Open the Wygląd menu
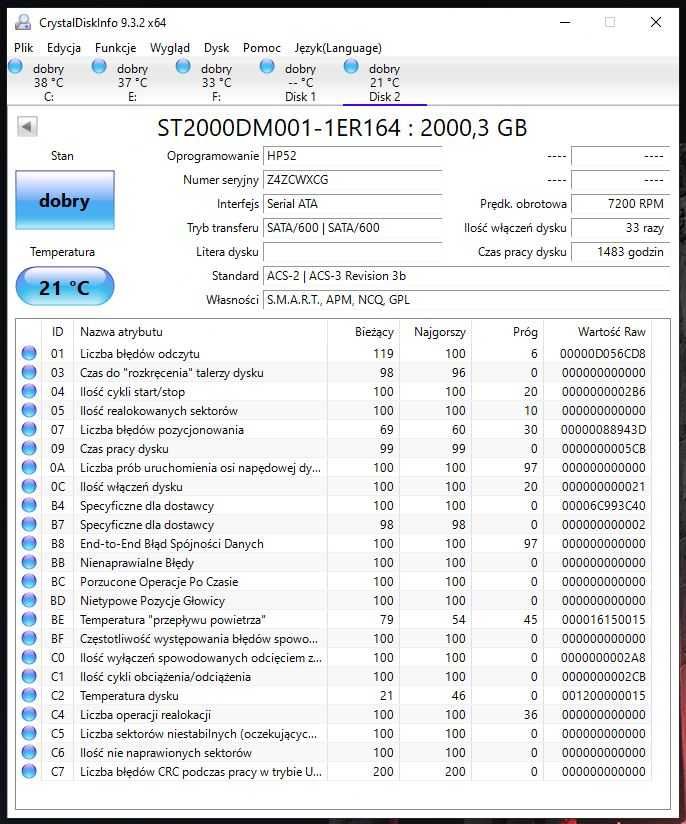The image size is (686, 824). 170,48
